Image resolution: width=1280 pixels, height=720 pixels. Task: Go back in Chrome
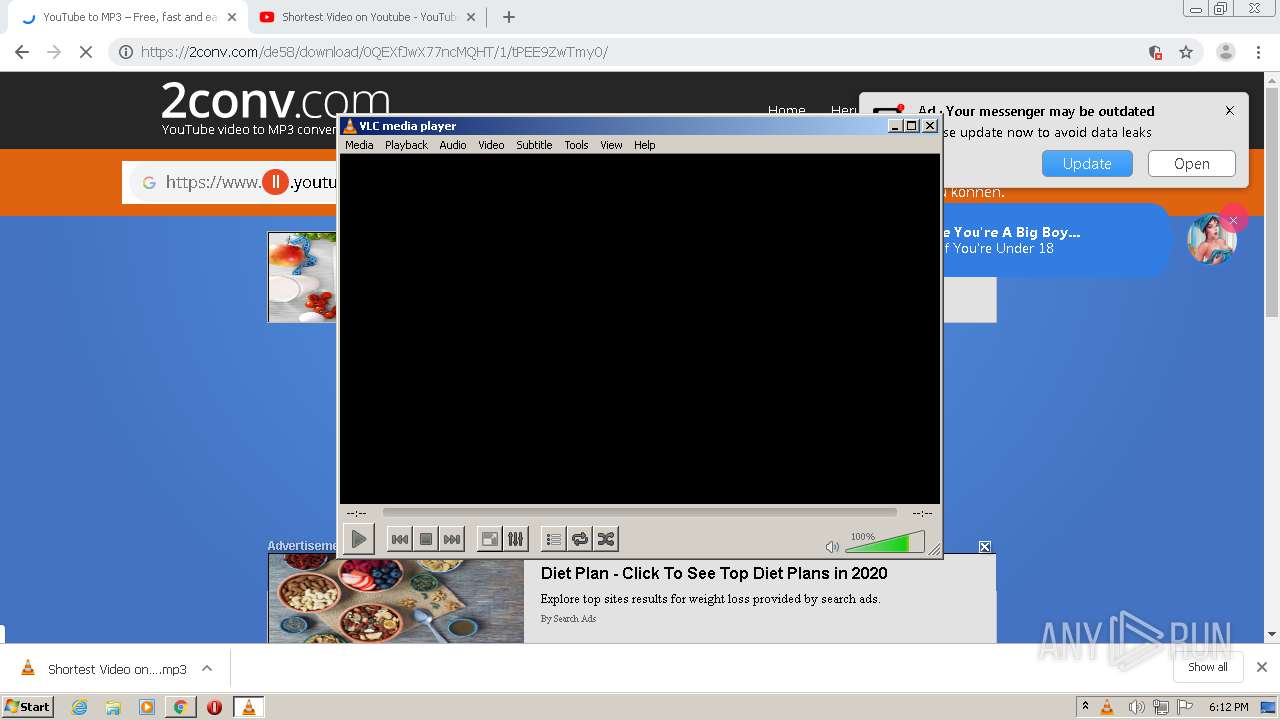22,52
